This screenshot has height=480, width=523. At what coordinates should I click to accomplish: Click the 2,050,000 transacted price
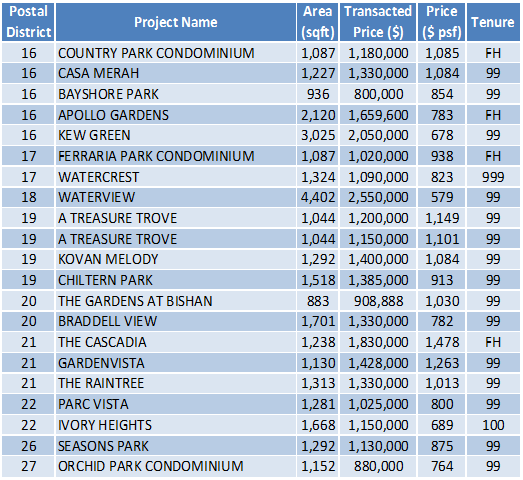click(378, 135)
